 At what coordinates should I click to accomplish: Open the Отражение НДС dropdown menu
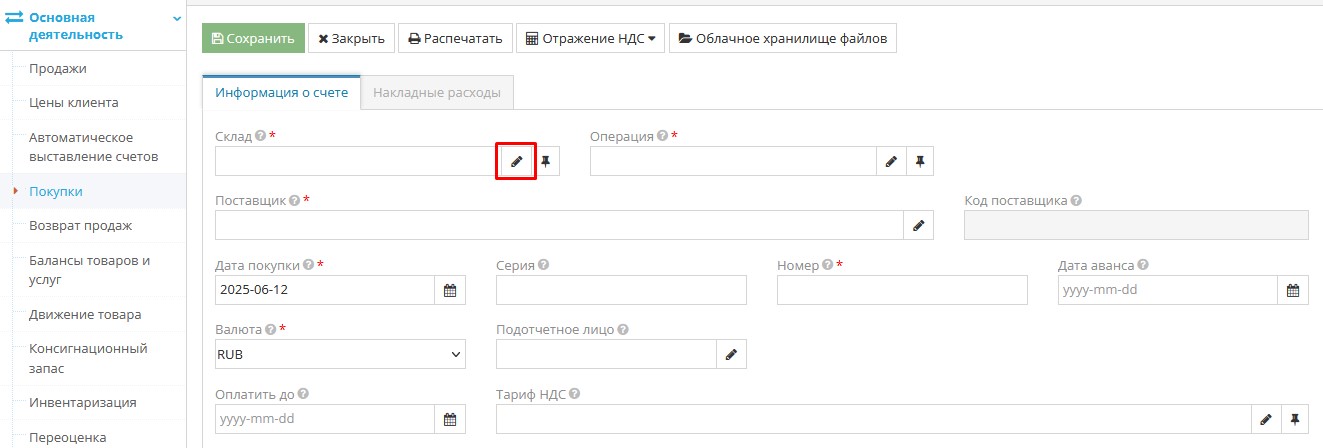[x=590, y=39]
